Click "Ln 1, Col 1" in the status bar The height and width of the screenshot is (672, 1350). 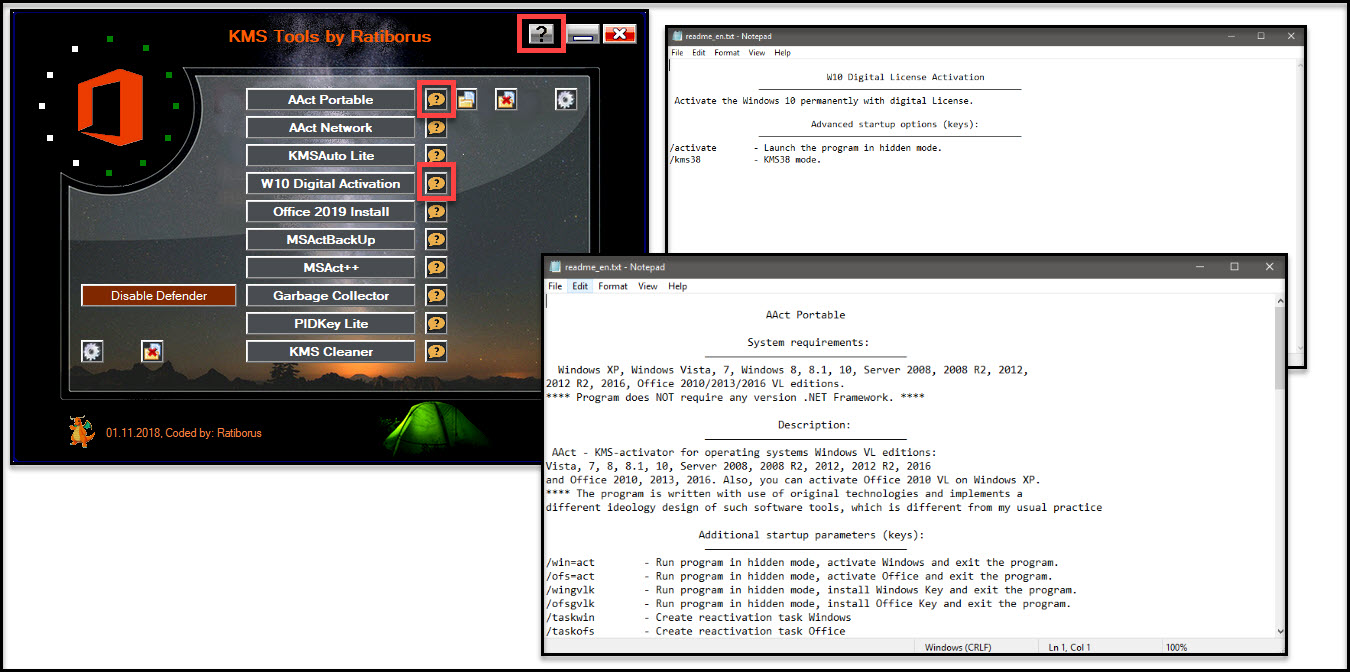1070,647
